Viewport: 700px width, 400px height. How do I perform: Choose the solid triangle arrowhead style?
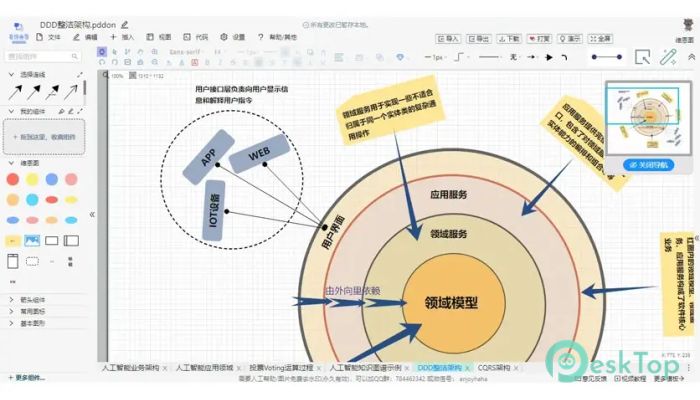(549, 57)
